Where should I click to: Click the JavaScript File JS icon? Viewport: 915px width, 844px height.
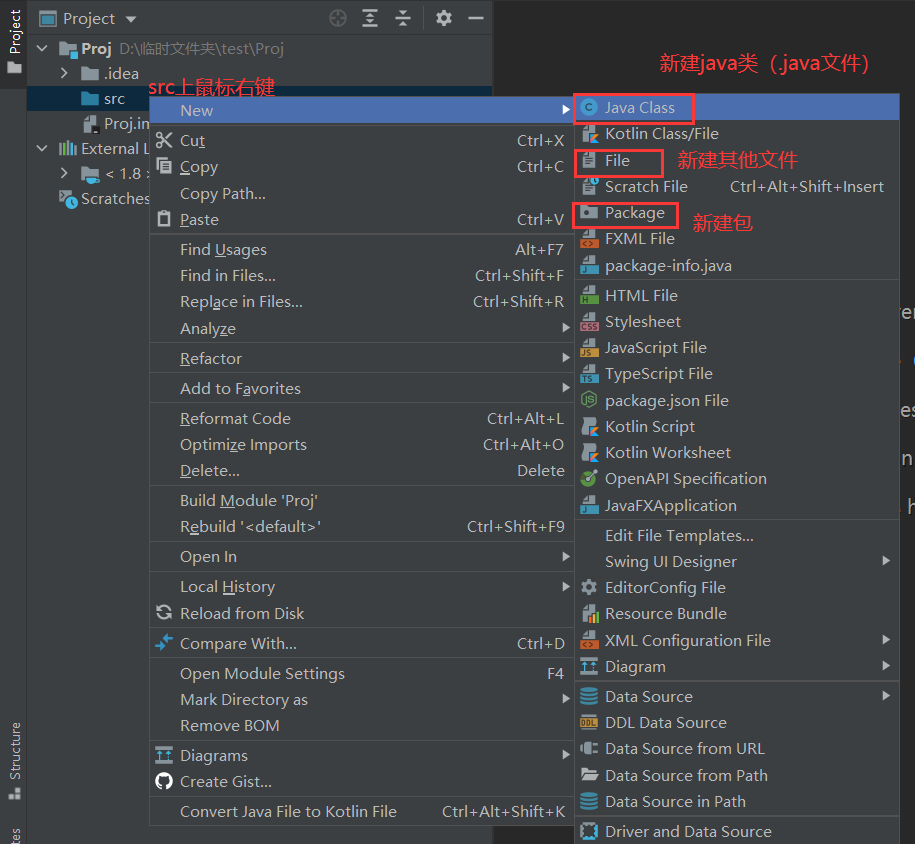589,347
